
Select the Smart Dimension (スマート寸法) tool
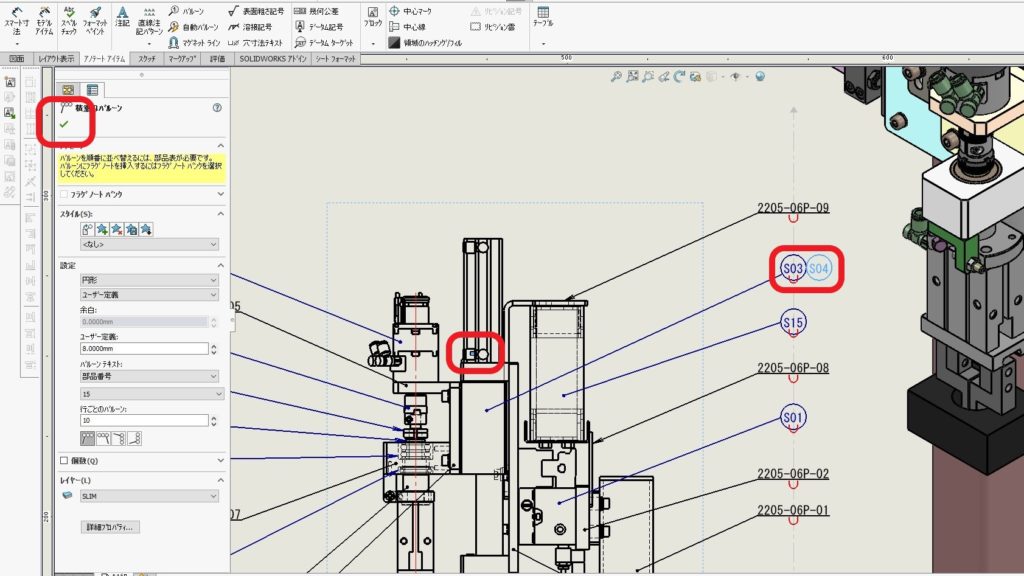click(16, 18)
